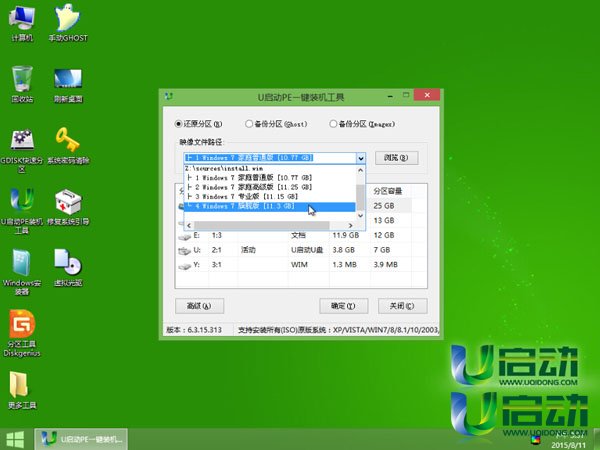600x450 pixels.
Task: Open the 回收站 recycle bin icon
Action: coord(22,84)
